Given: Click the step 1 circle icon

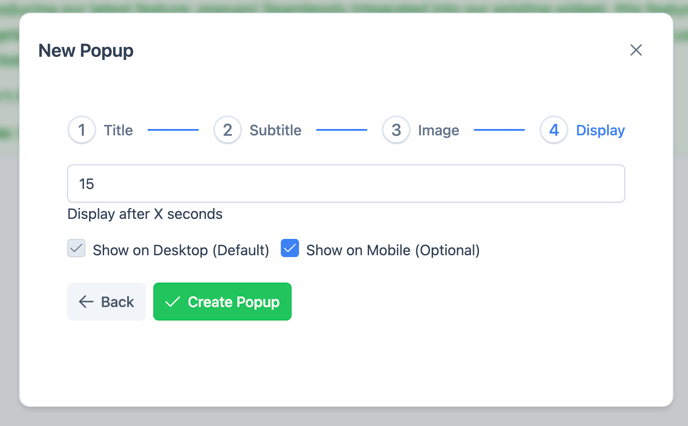Looking at the screenshot, I should 82,130.
